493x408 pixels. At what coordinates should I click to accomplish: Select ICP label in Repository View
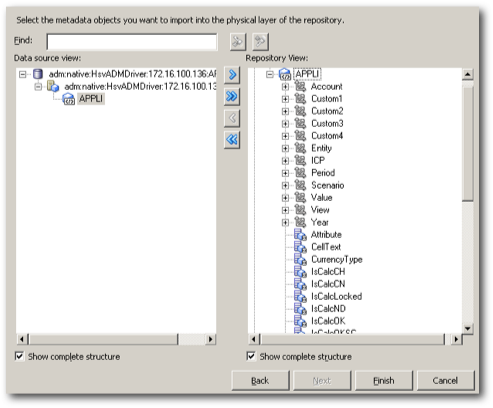tap(318, 161)
